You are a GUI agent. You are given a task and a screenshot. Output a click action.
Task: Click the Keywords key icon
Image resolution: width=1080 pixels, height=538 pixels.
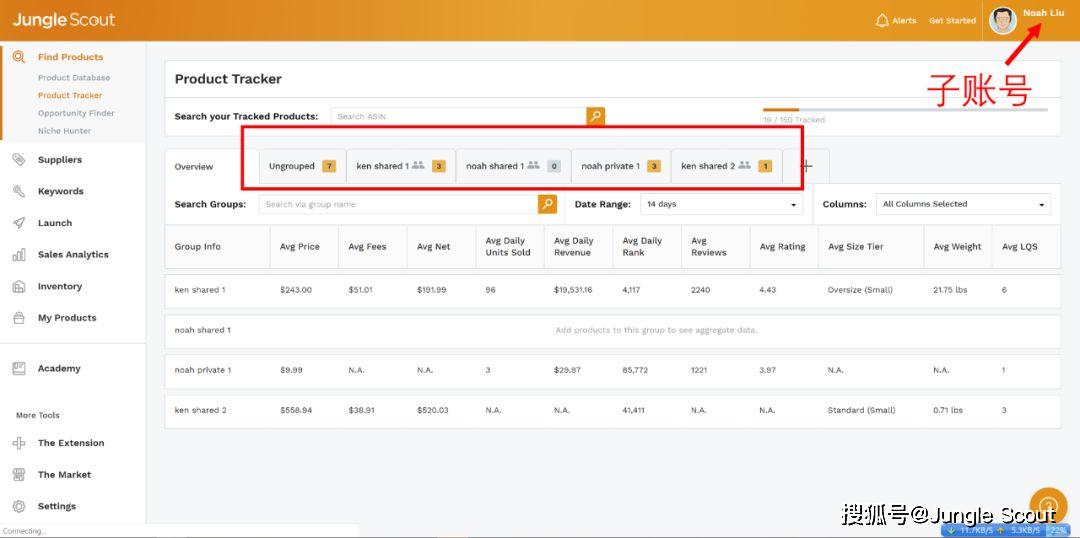coord(19,192)
